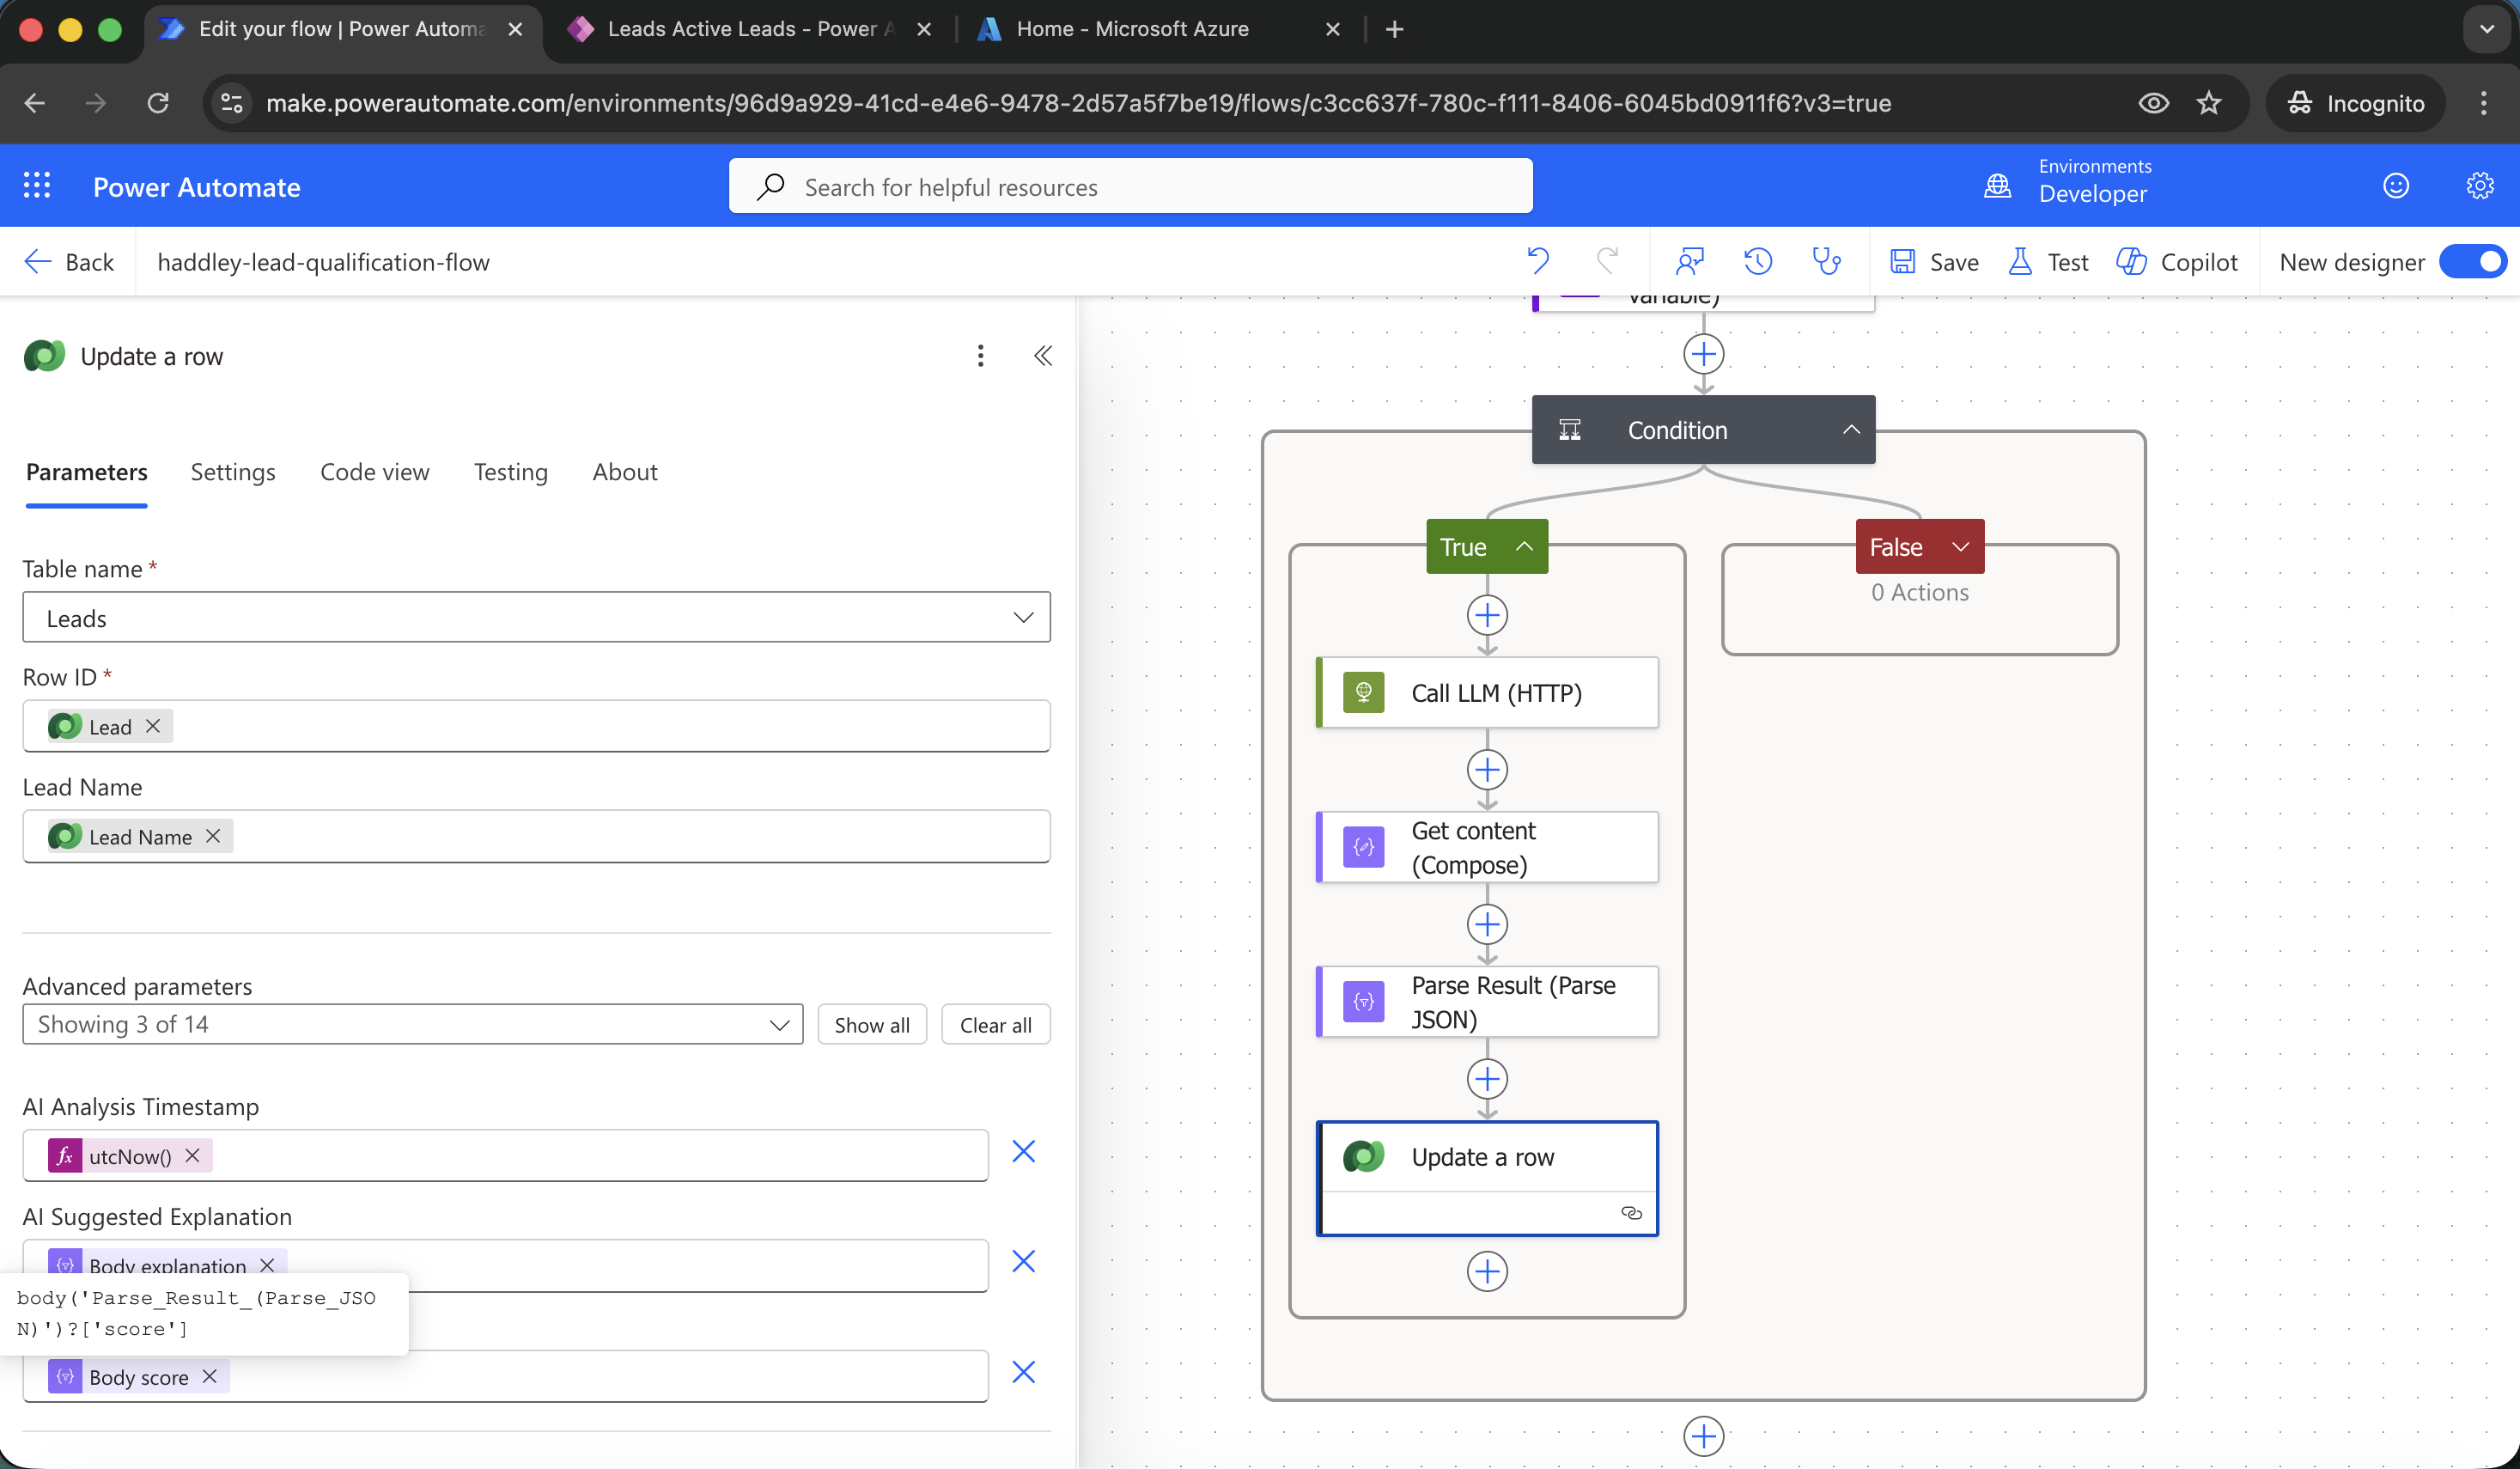The image size is (2520, 1469).
Task: Remove the utcNow() expression token
Action: (193, 1155)
